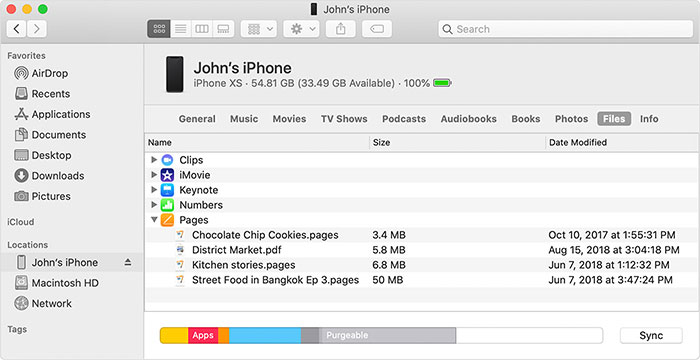This screenshot has width=700, height=360.
Task: Switch to column view
Action: [x=202, y=29]
